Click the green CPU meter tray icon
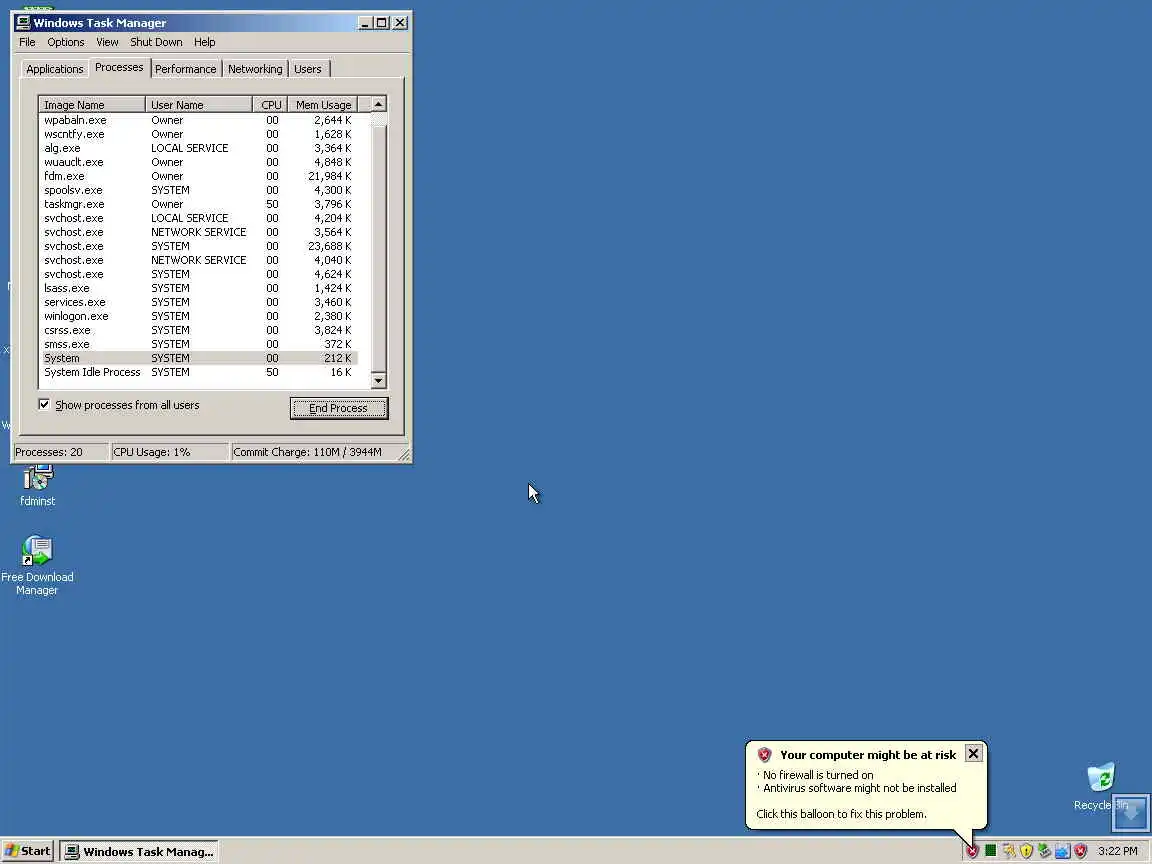 (x=990, y=851)
